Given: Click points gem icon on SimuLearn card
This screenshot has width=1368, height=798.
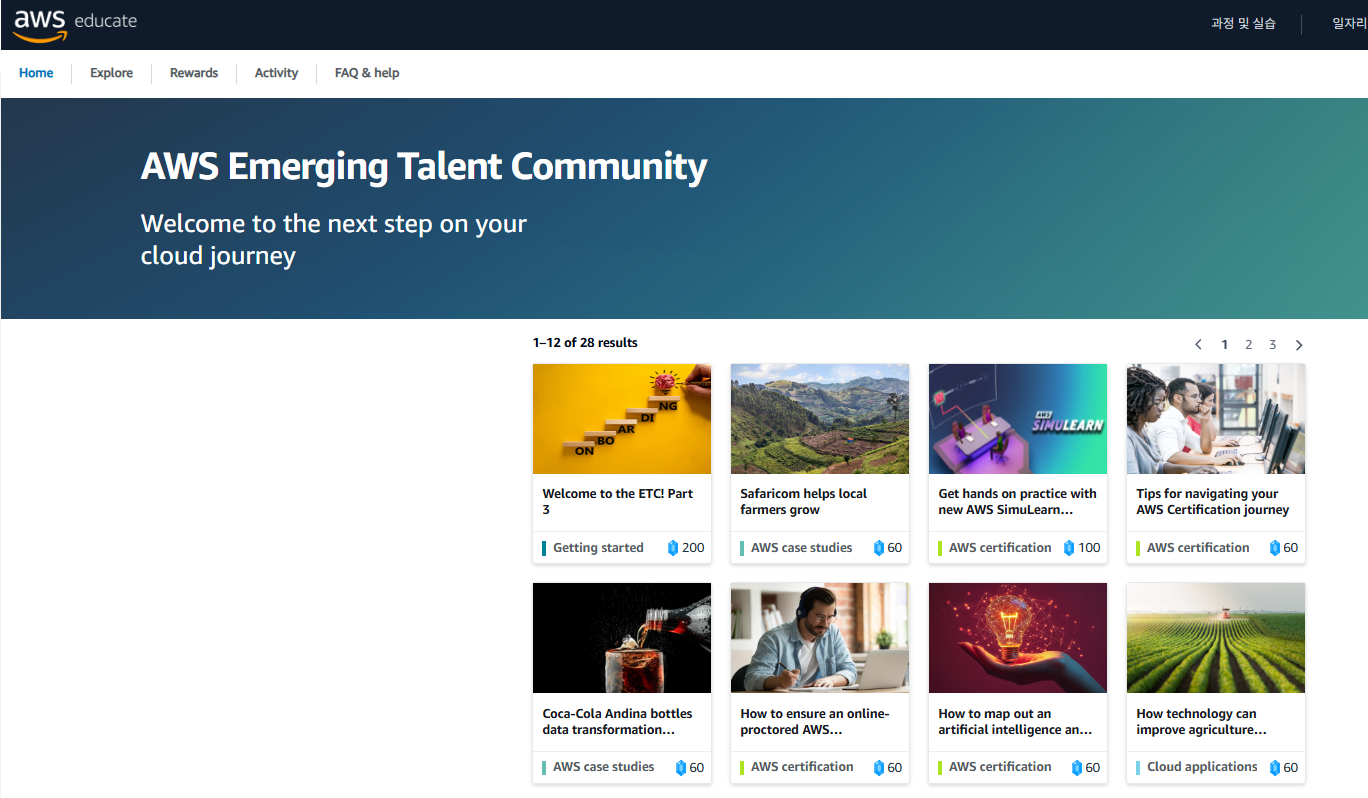Looking at the screenshot, I should click(x=1069, y=548).
